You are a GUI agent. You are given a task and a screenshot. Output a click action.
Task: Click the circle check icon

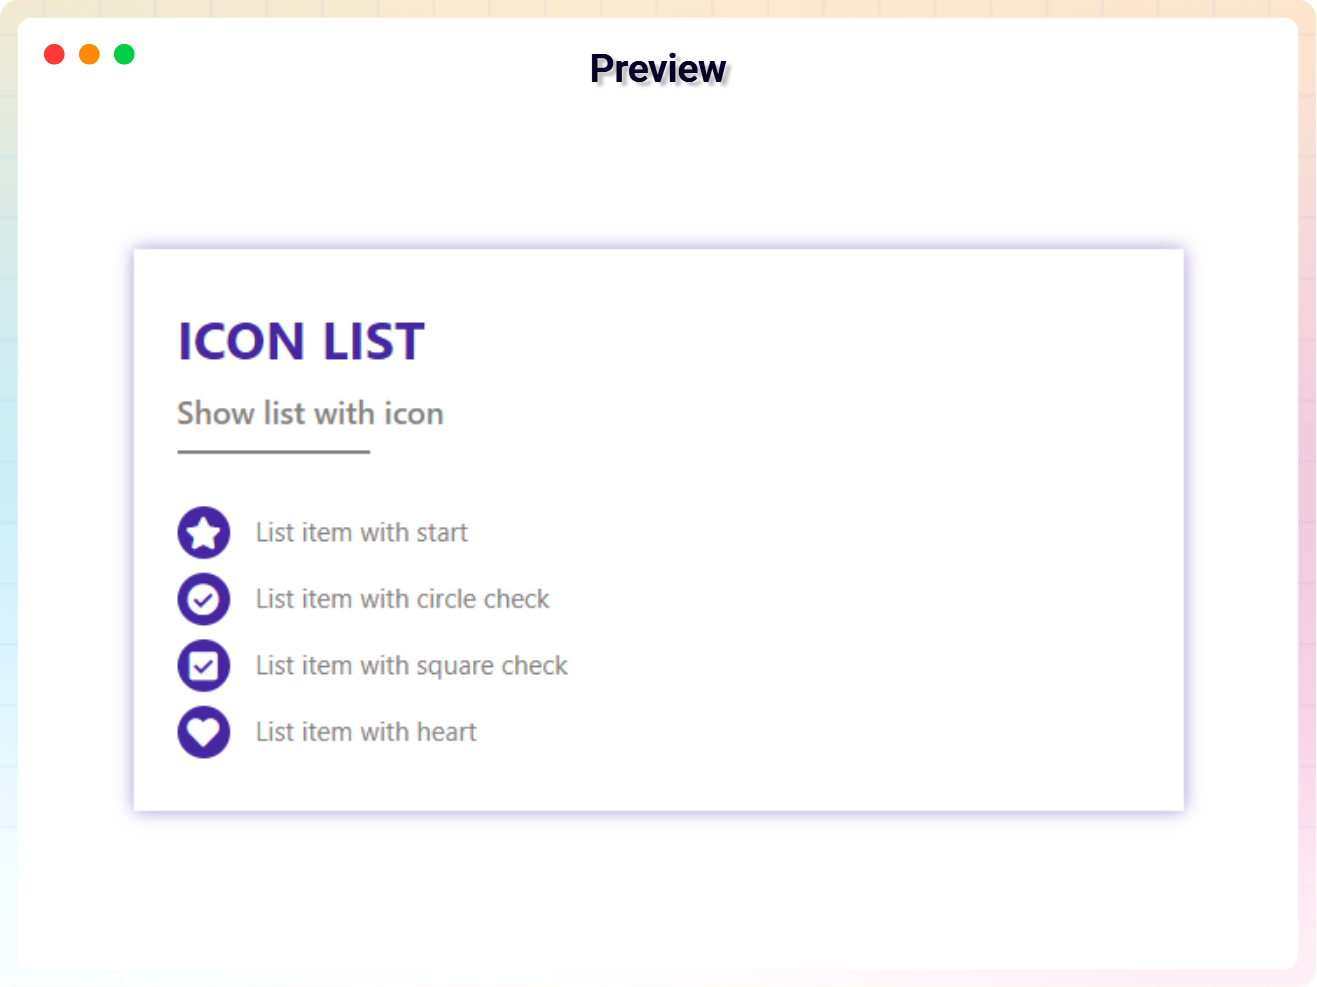(x=204, y=599)
